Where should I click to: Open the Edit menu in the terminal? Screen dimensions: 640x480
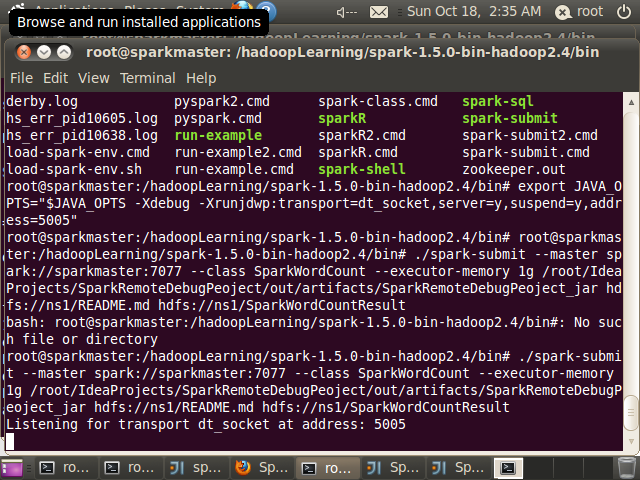coord(56,78)
